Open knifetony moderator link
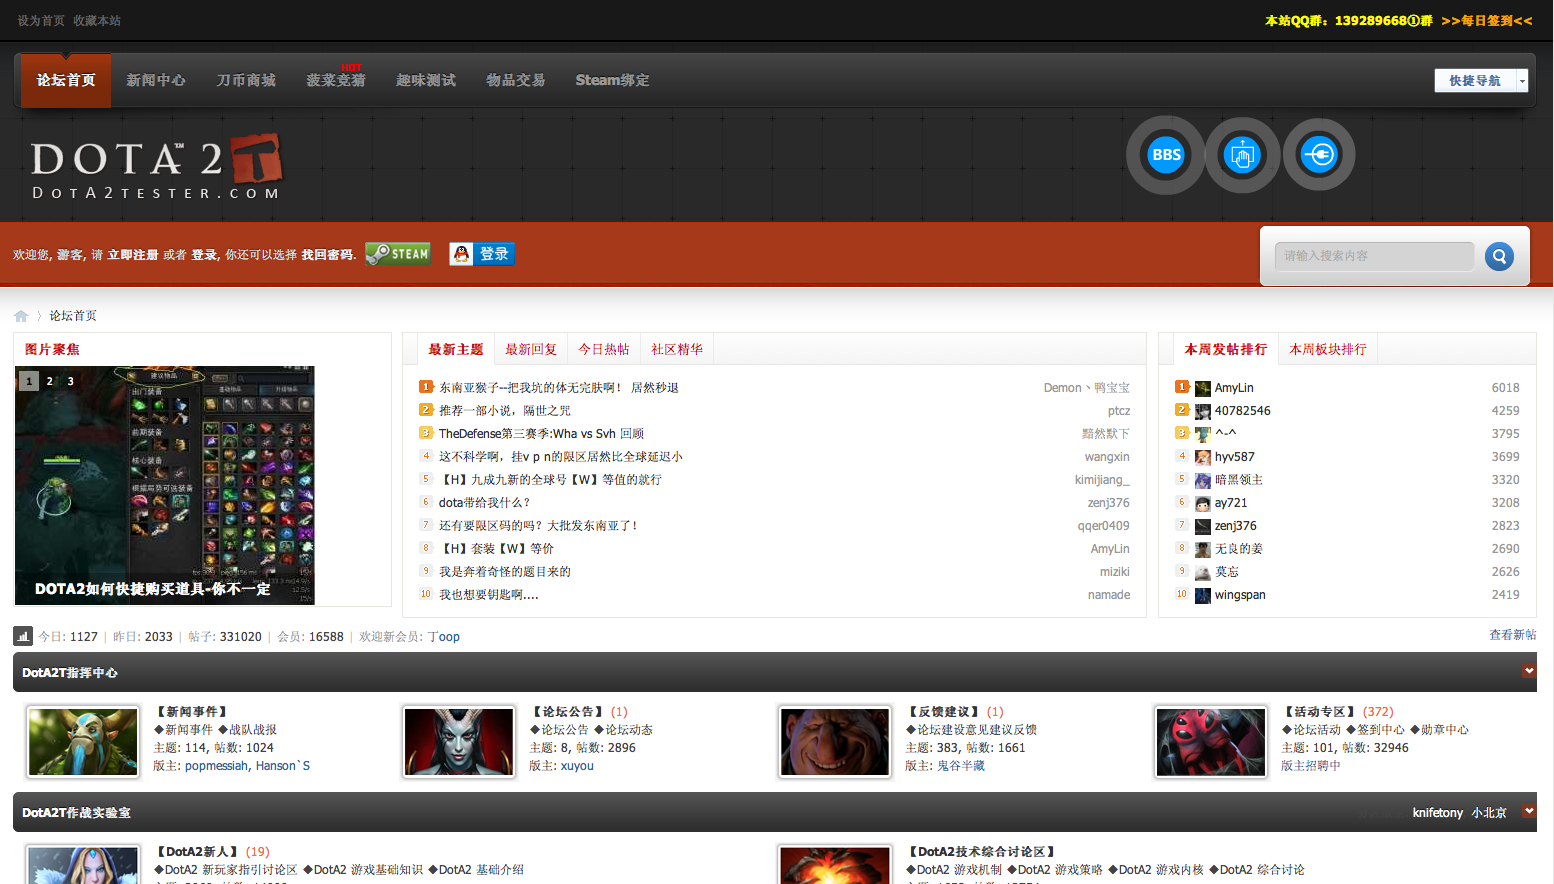The width and height of the screenshot is (1554, 884). 1438,813
